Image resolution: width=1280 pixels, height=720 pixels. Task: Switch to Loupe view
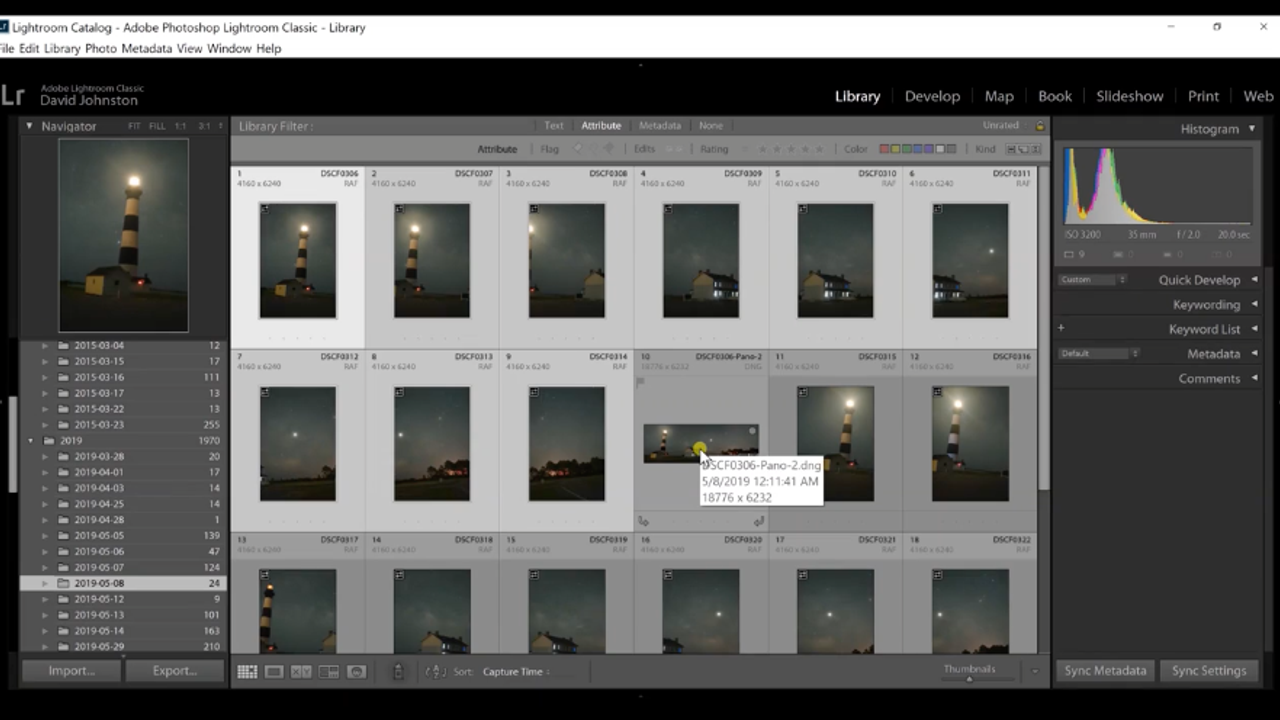[274, 672]
